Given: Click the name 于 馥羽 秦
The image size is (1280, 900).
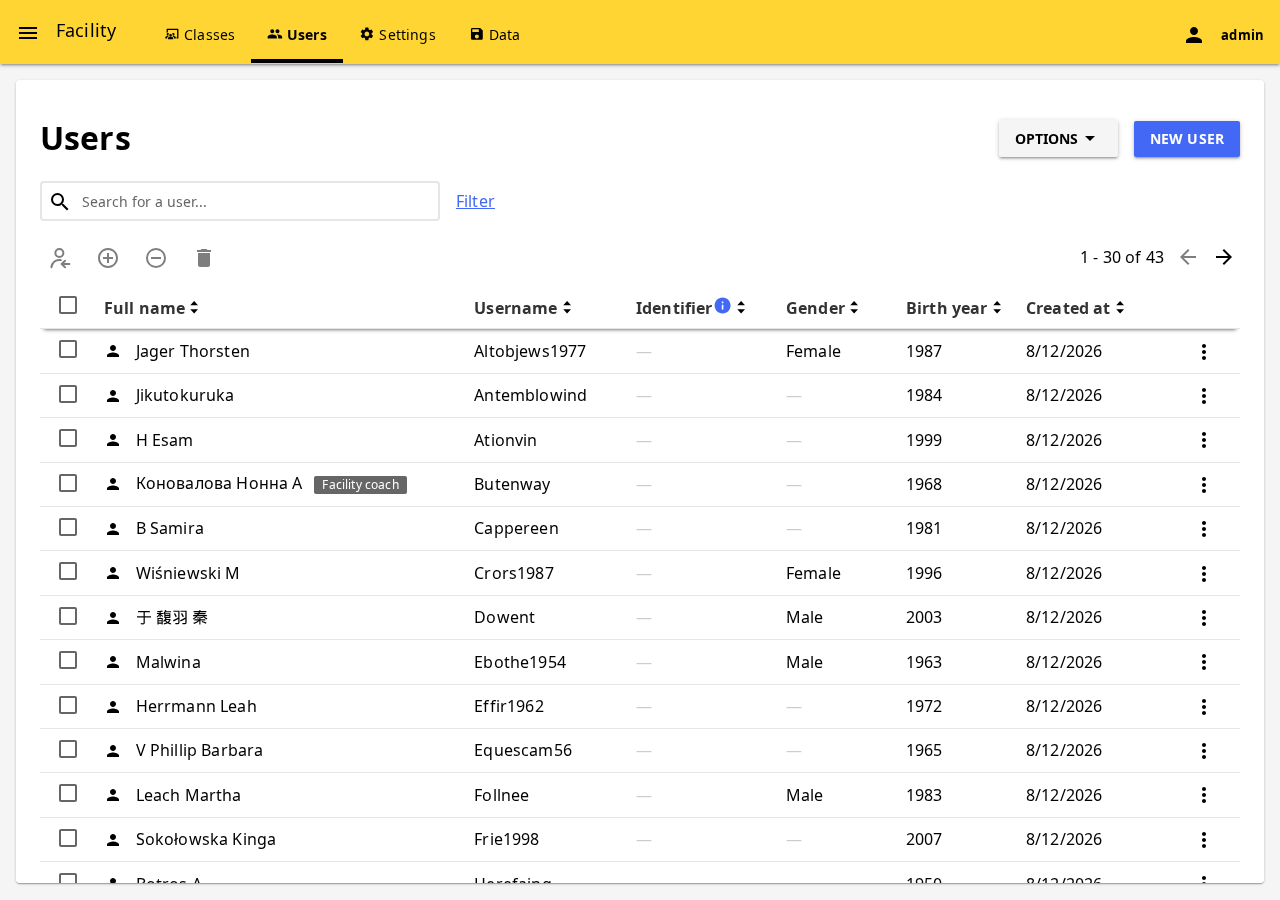Looking at the screenshot, I should 172,617.
